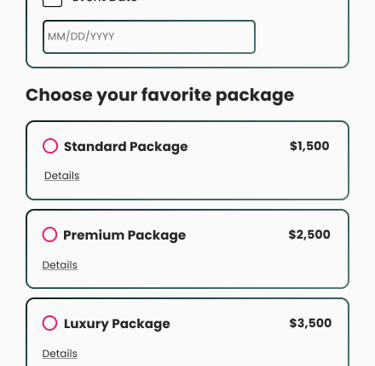Show Details beneath Luxury Package

point(60,354)
